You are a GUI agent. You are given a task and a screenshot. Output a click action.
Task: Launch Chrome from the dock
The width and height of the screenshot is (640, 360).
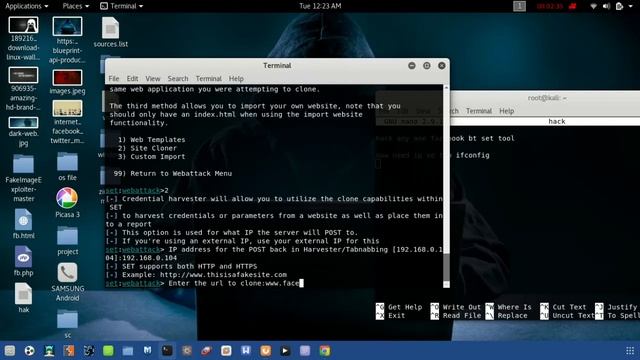(x=325, y=351)
